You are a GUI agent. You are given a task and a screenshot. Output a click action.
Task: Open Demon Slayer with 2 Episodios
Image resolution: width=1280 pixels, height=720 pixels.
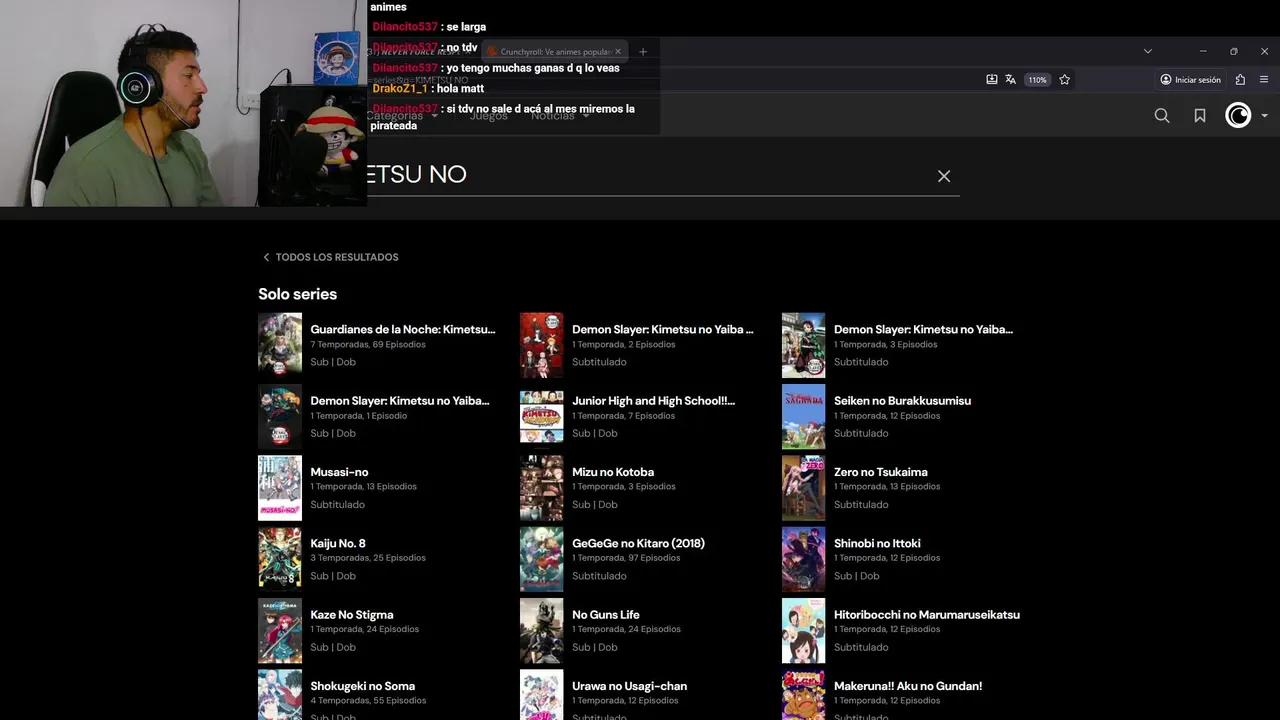tap(663, 329)
